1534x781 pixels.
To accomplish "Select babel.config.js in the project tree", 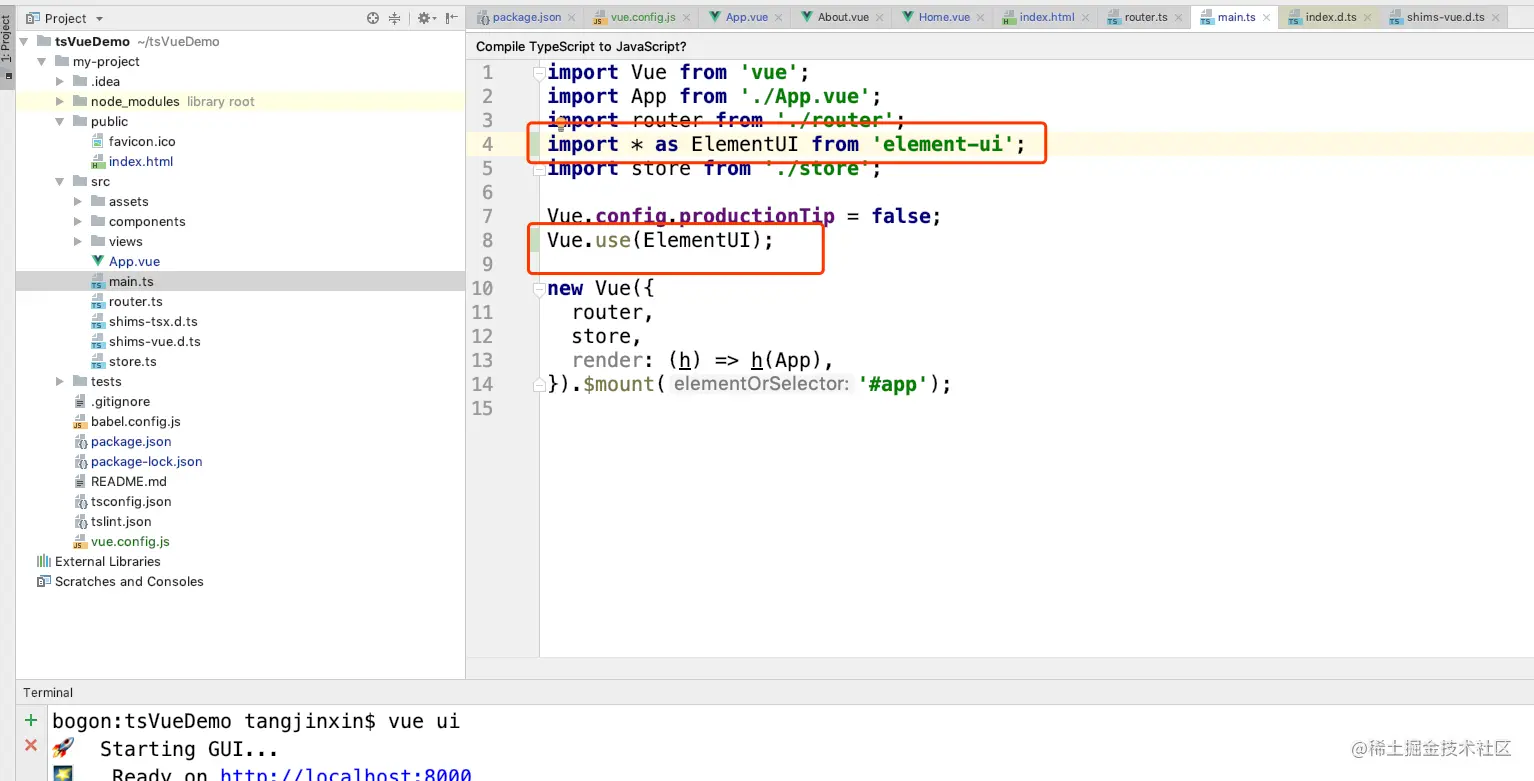I will pyautogui.click(x=136, y=422).
